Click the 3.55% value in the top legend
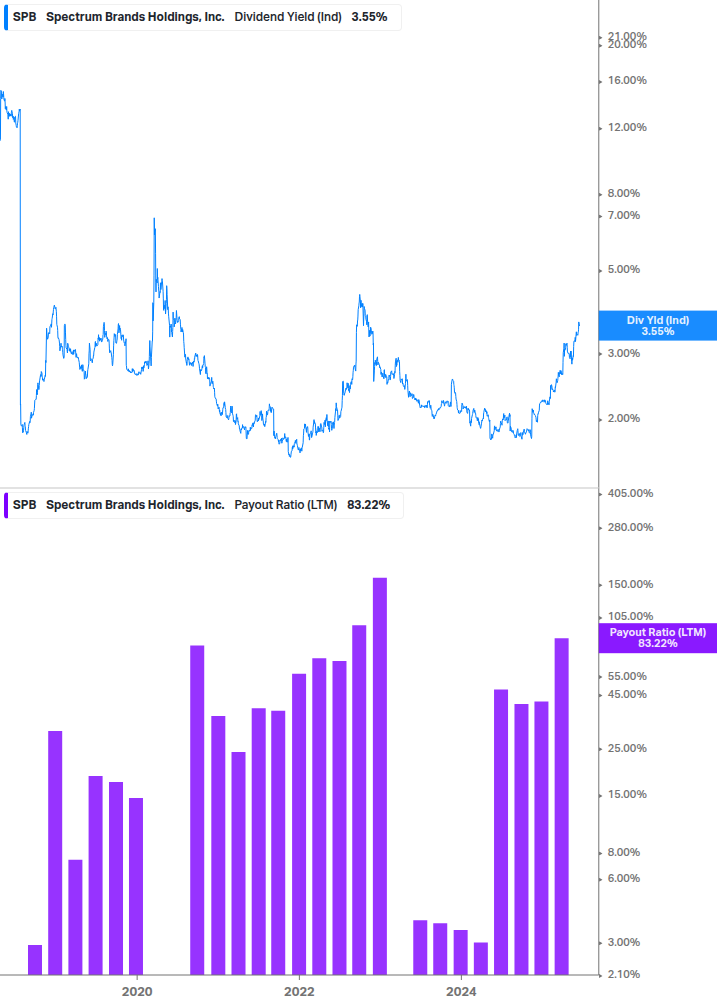The width and height of the screenshot is (717, 1005). click(369, 17)
